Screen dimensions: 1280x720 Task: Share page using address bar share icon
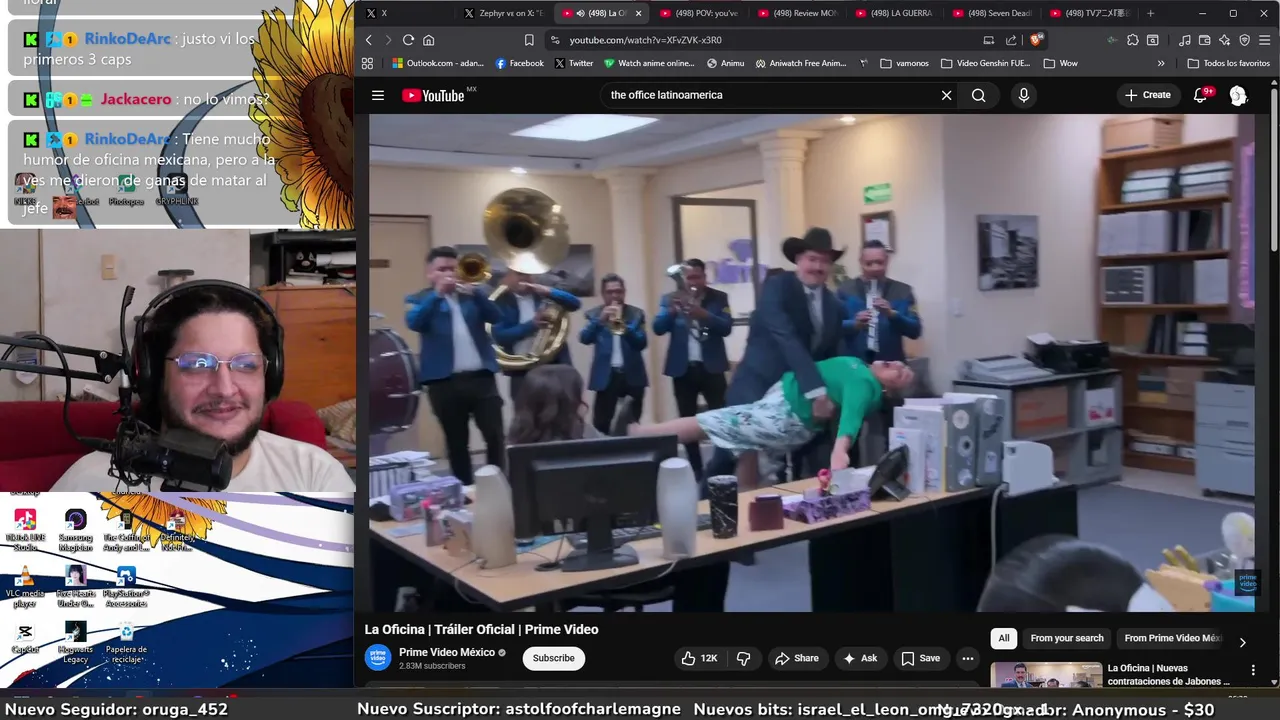coord(1011,40)
